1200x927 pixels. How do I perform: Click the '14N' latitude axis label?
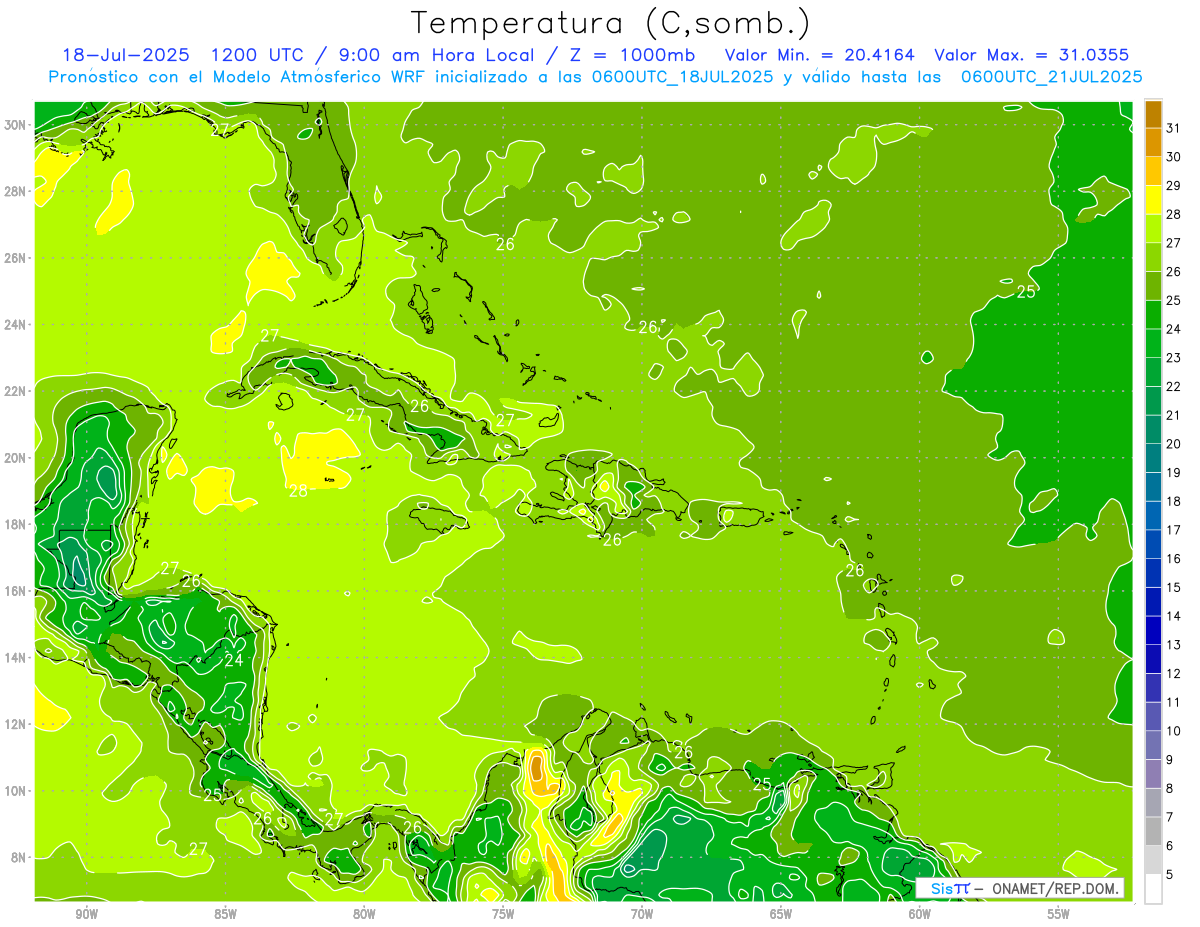click(x=16, y=658)
